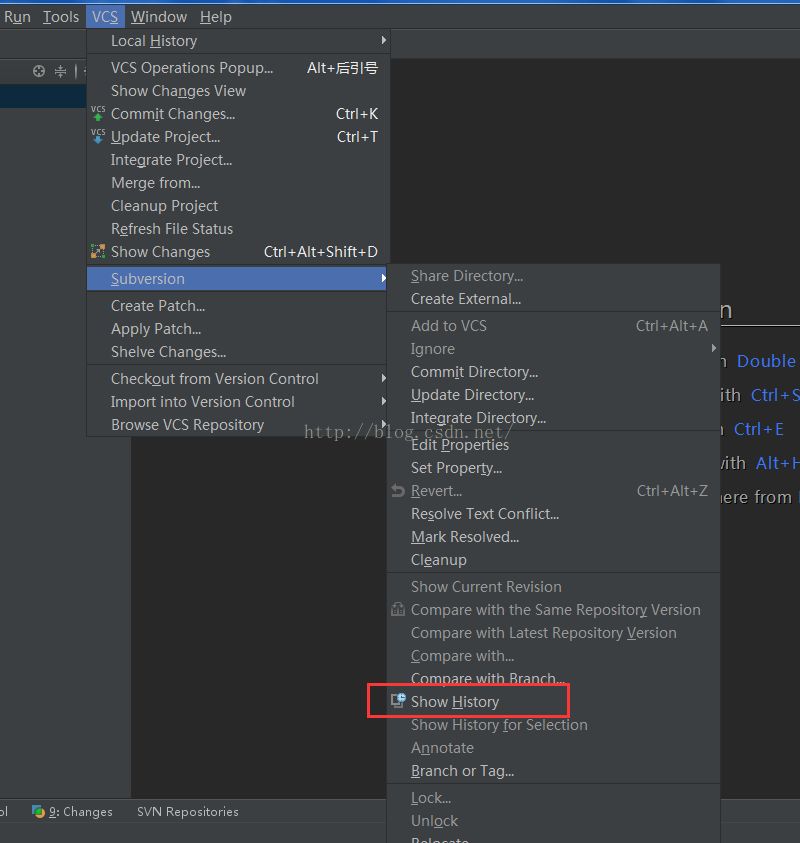Image resolution: width=800 pixels, height=843 pixels.
Task: Click the collapse-all icon in project panel
Action: [60, 71]
